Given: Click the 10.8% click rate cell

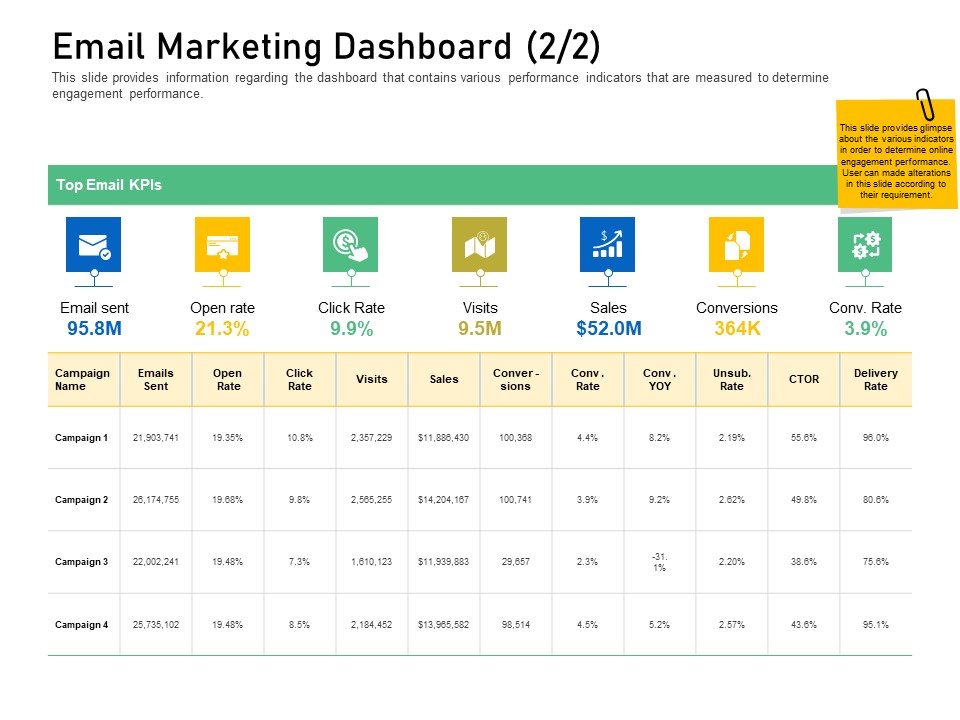Looking at the screenshot, I should tap(299, 438).
